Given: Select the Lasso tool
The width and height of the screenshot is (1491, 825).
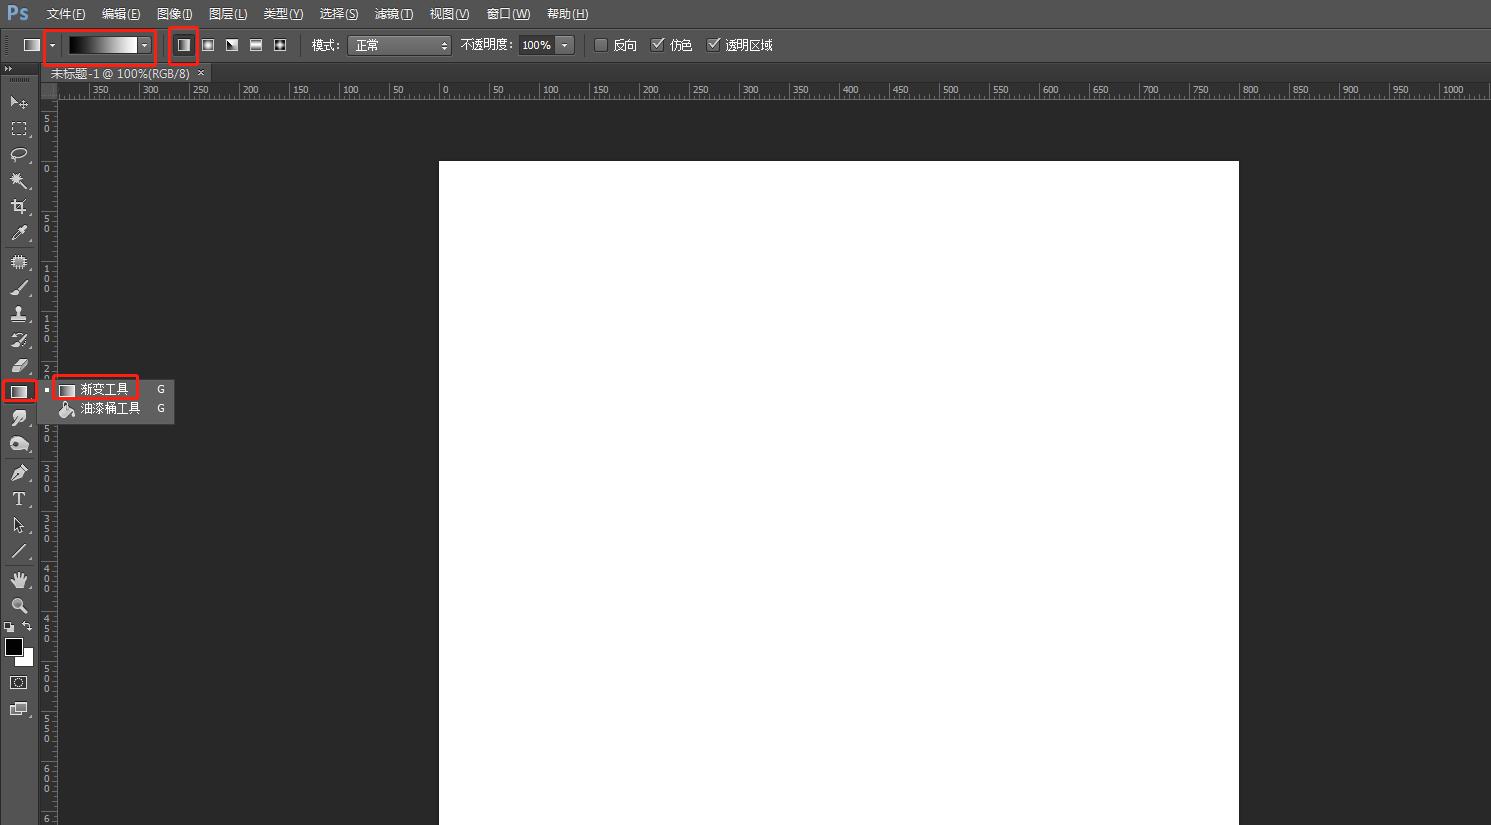Looking at the screenshot, I should [18, 154].
